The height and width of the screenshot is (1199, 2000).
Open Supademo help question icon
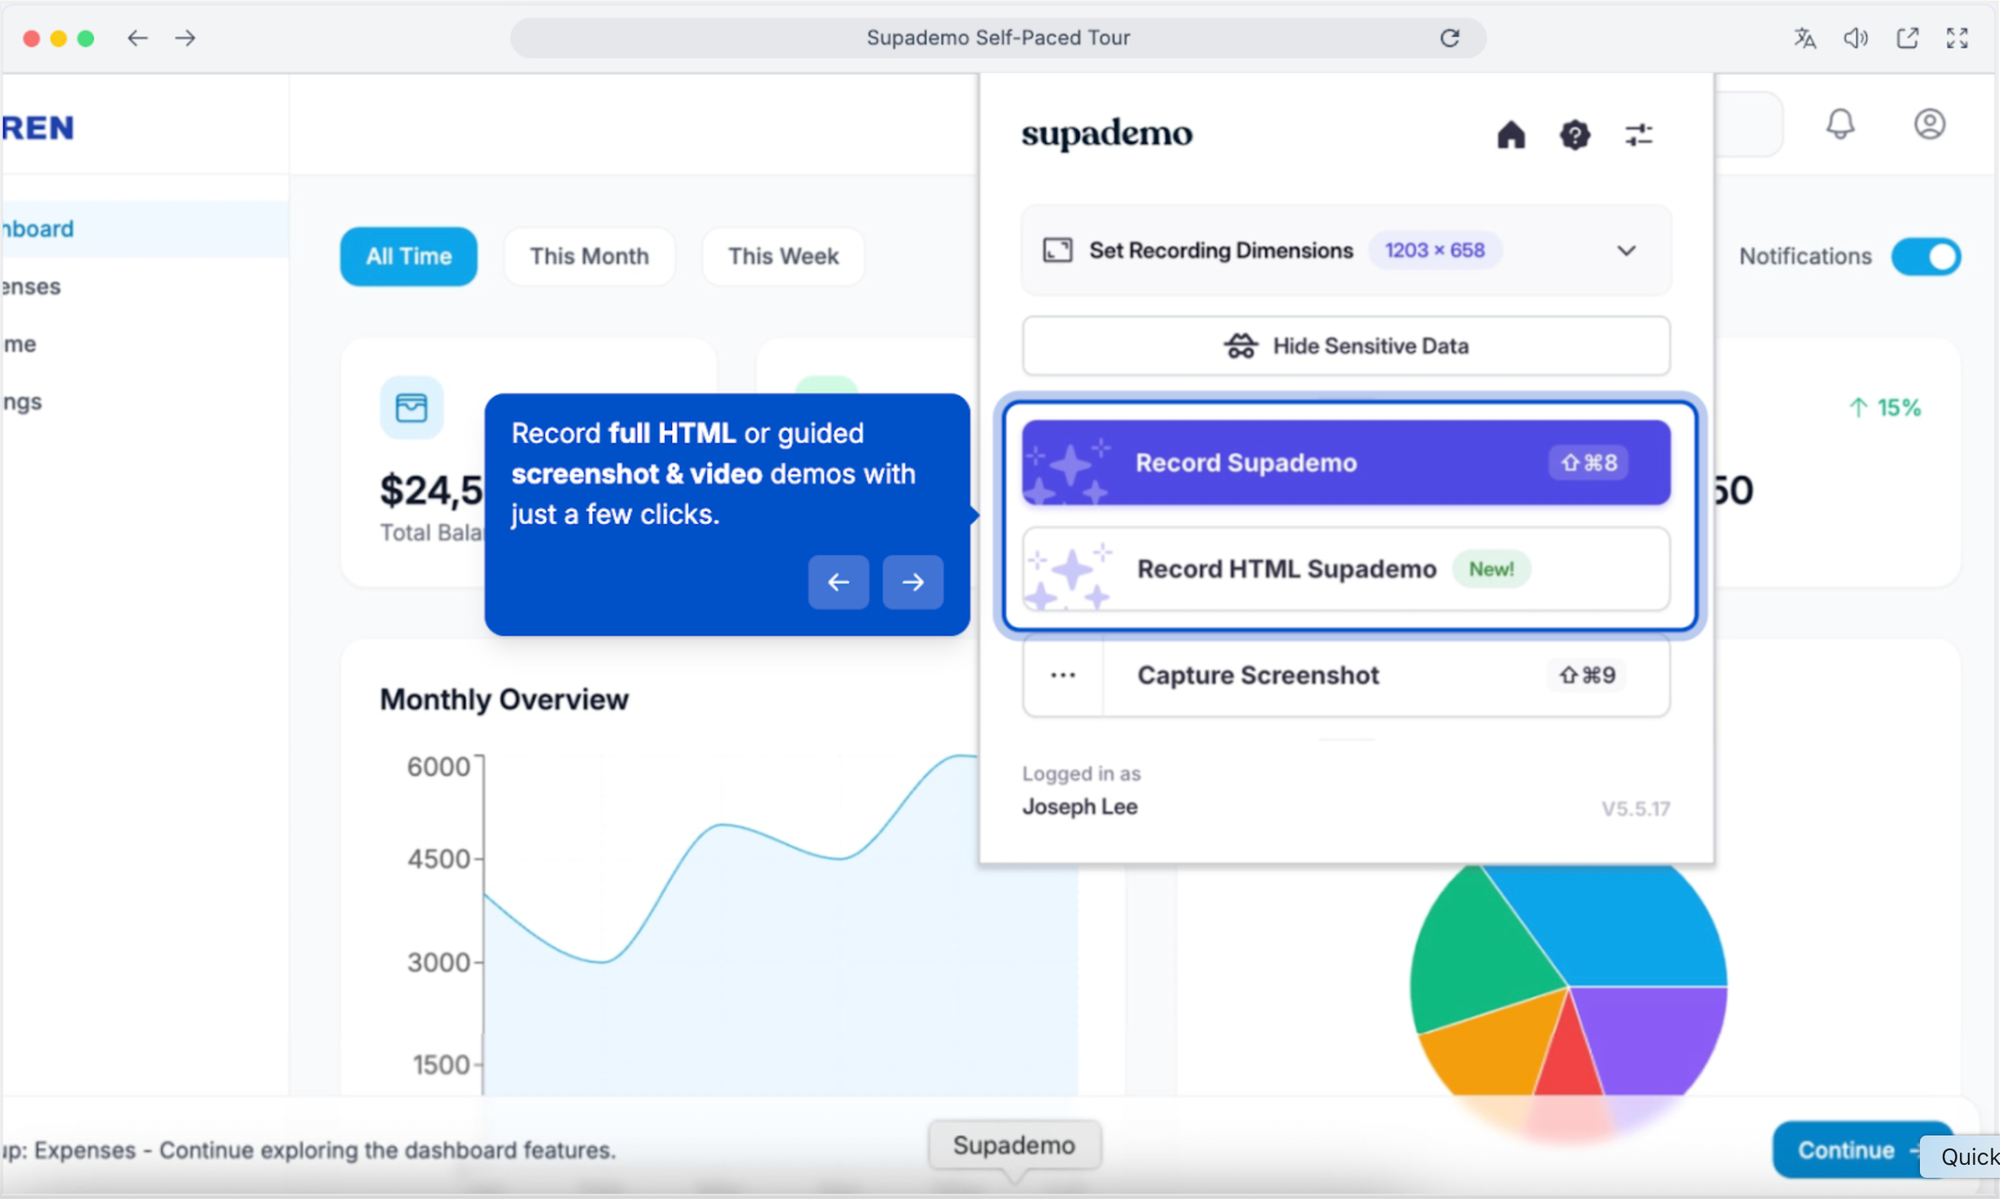[1575, 134]
